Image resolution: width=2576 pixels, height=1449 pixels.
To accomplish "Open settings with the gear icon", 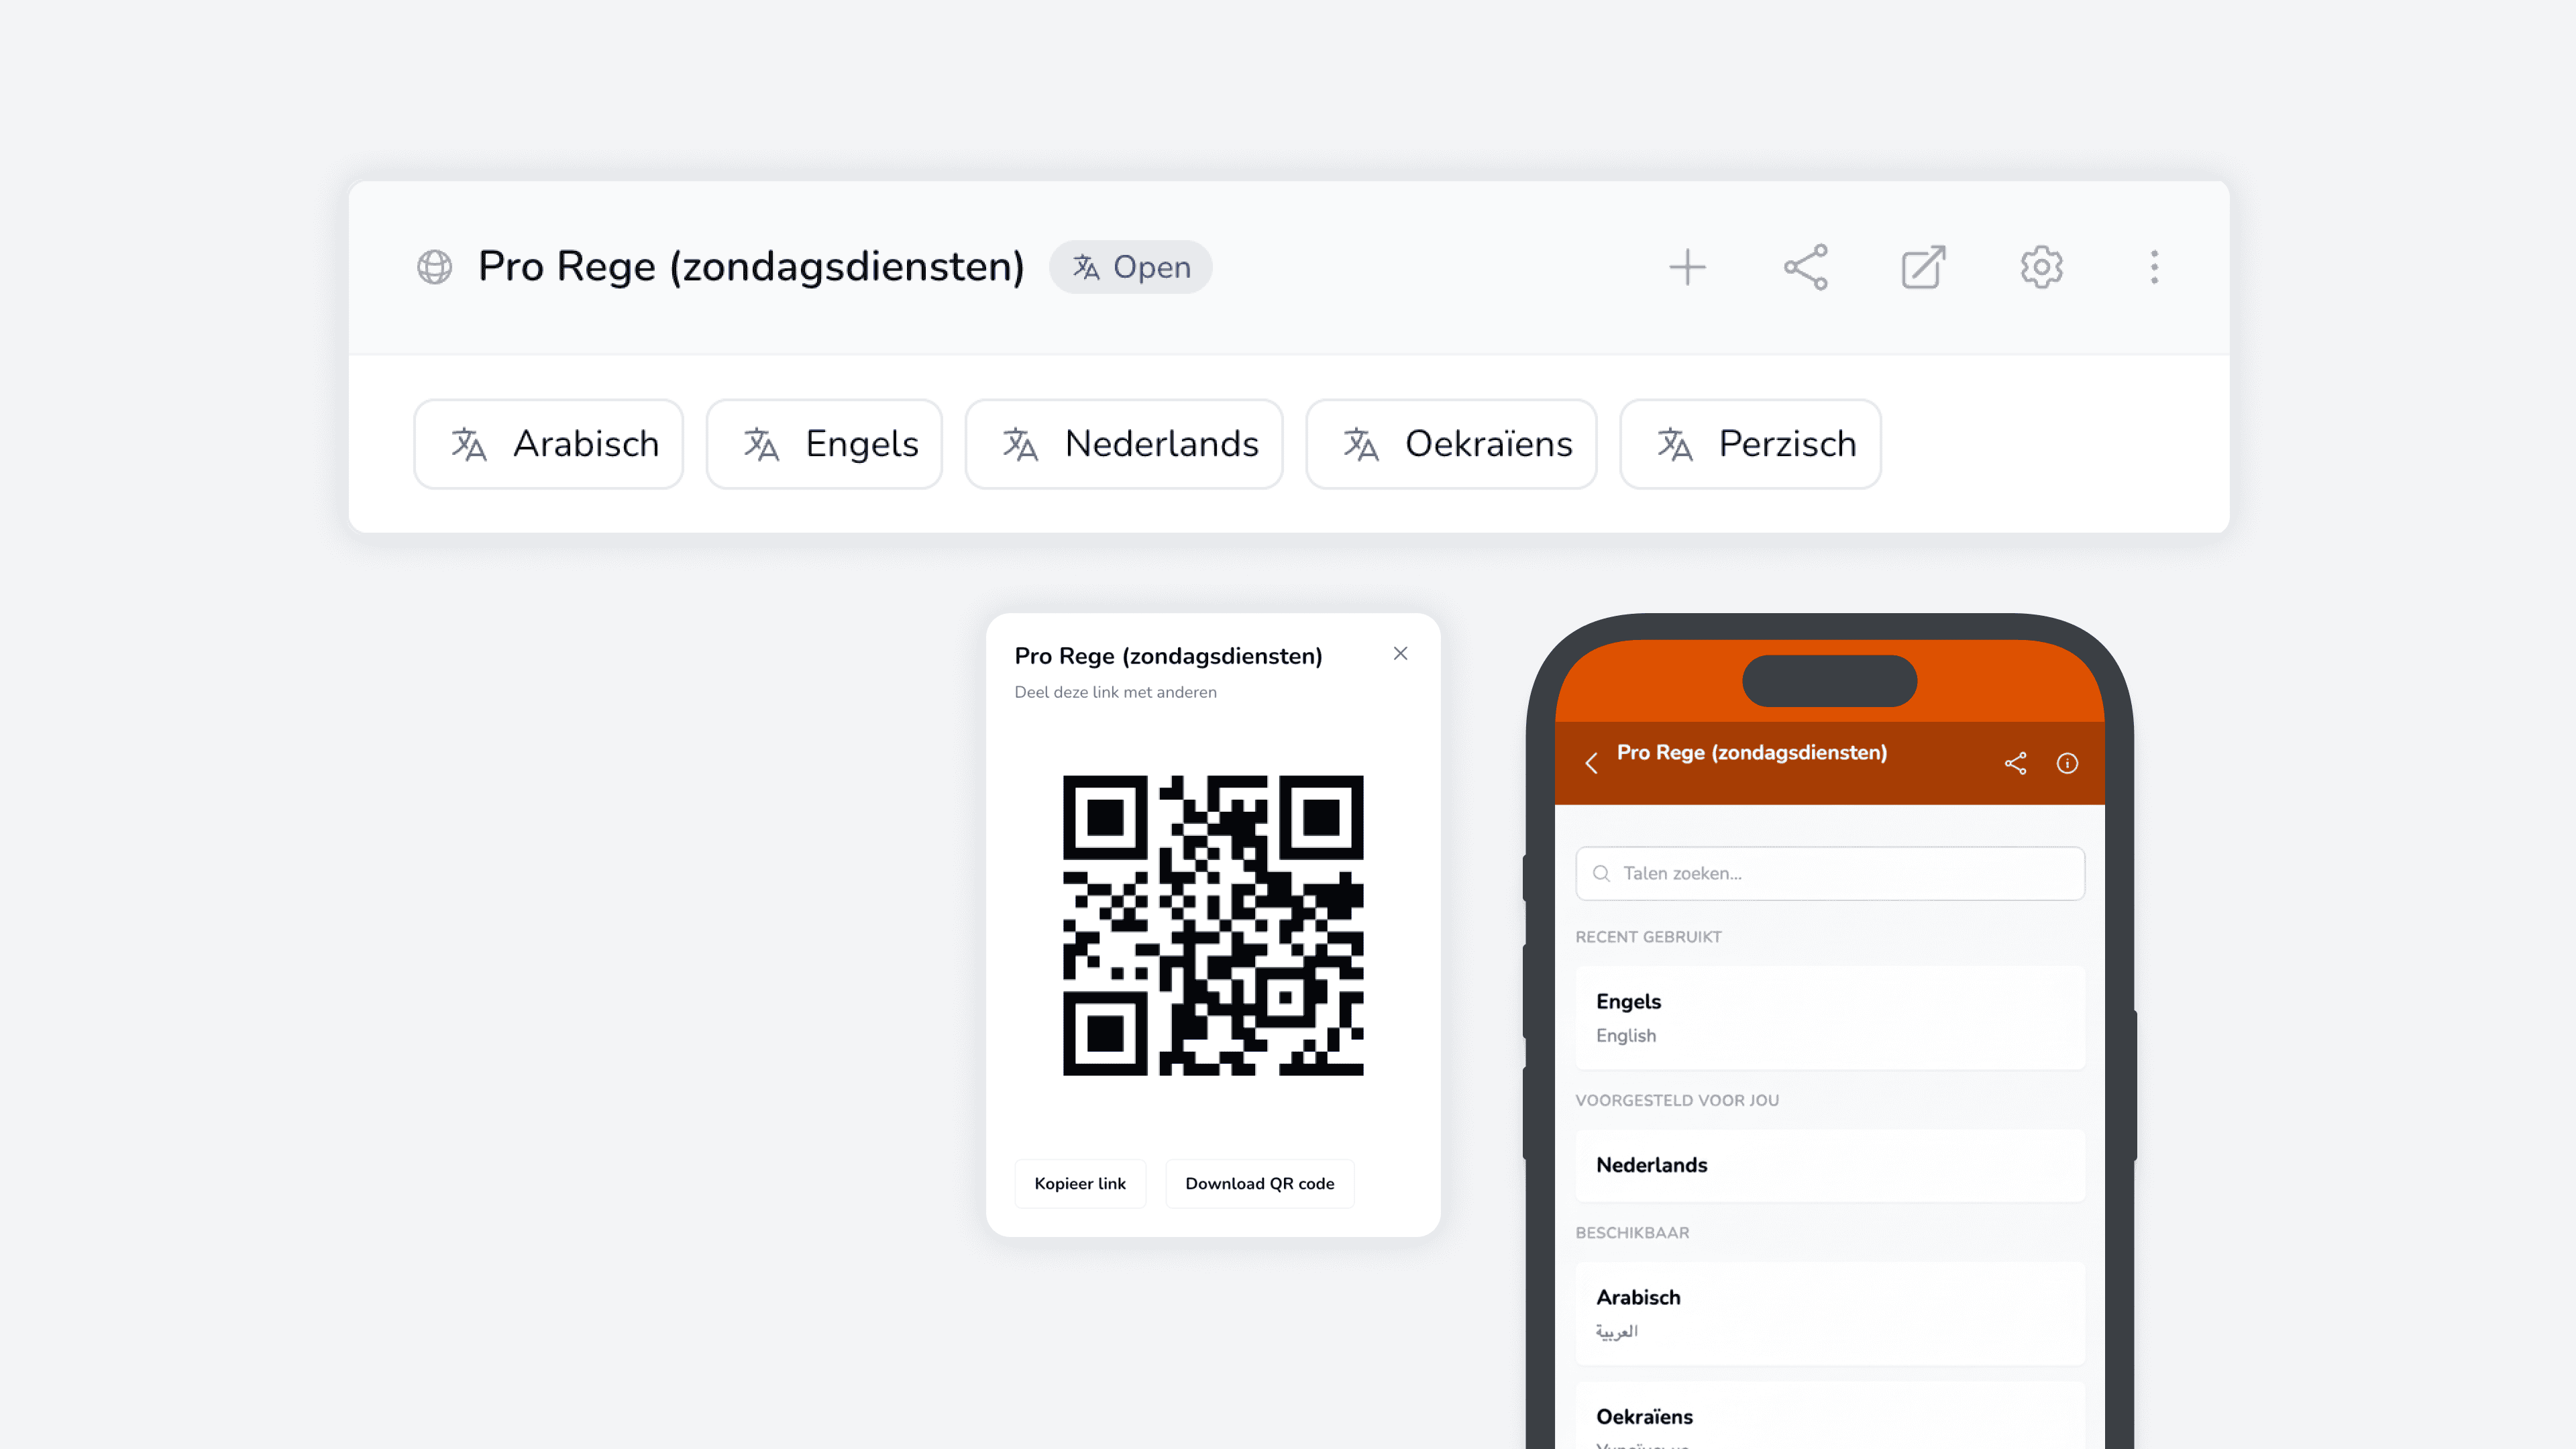I will (2041, 267).
